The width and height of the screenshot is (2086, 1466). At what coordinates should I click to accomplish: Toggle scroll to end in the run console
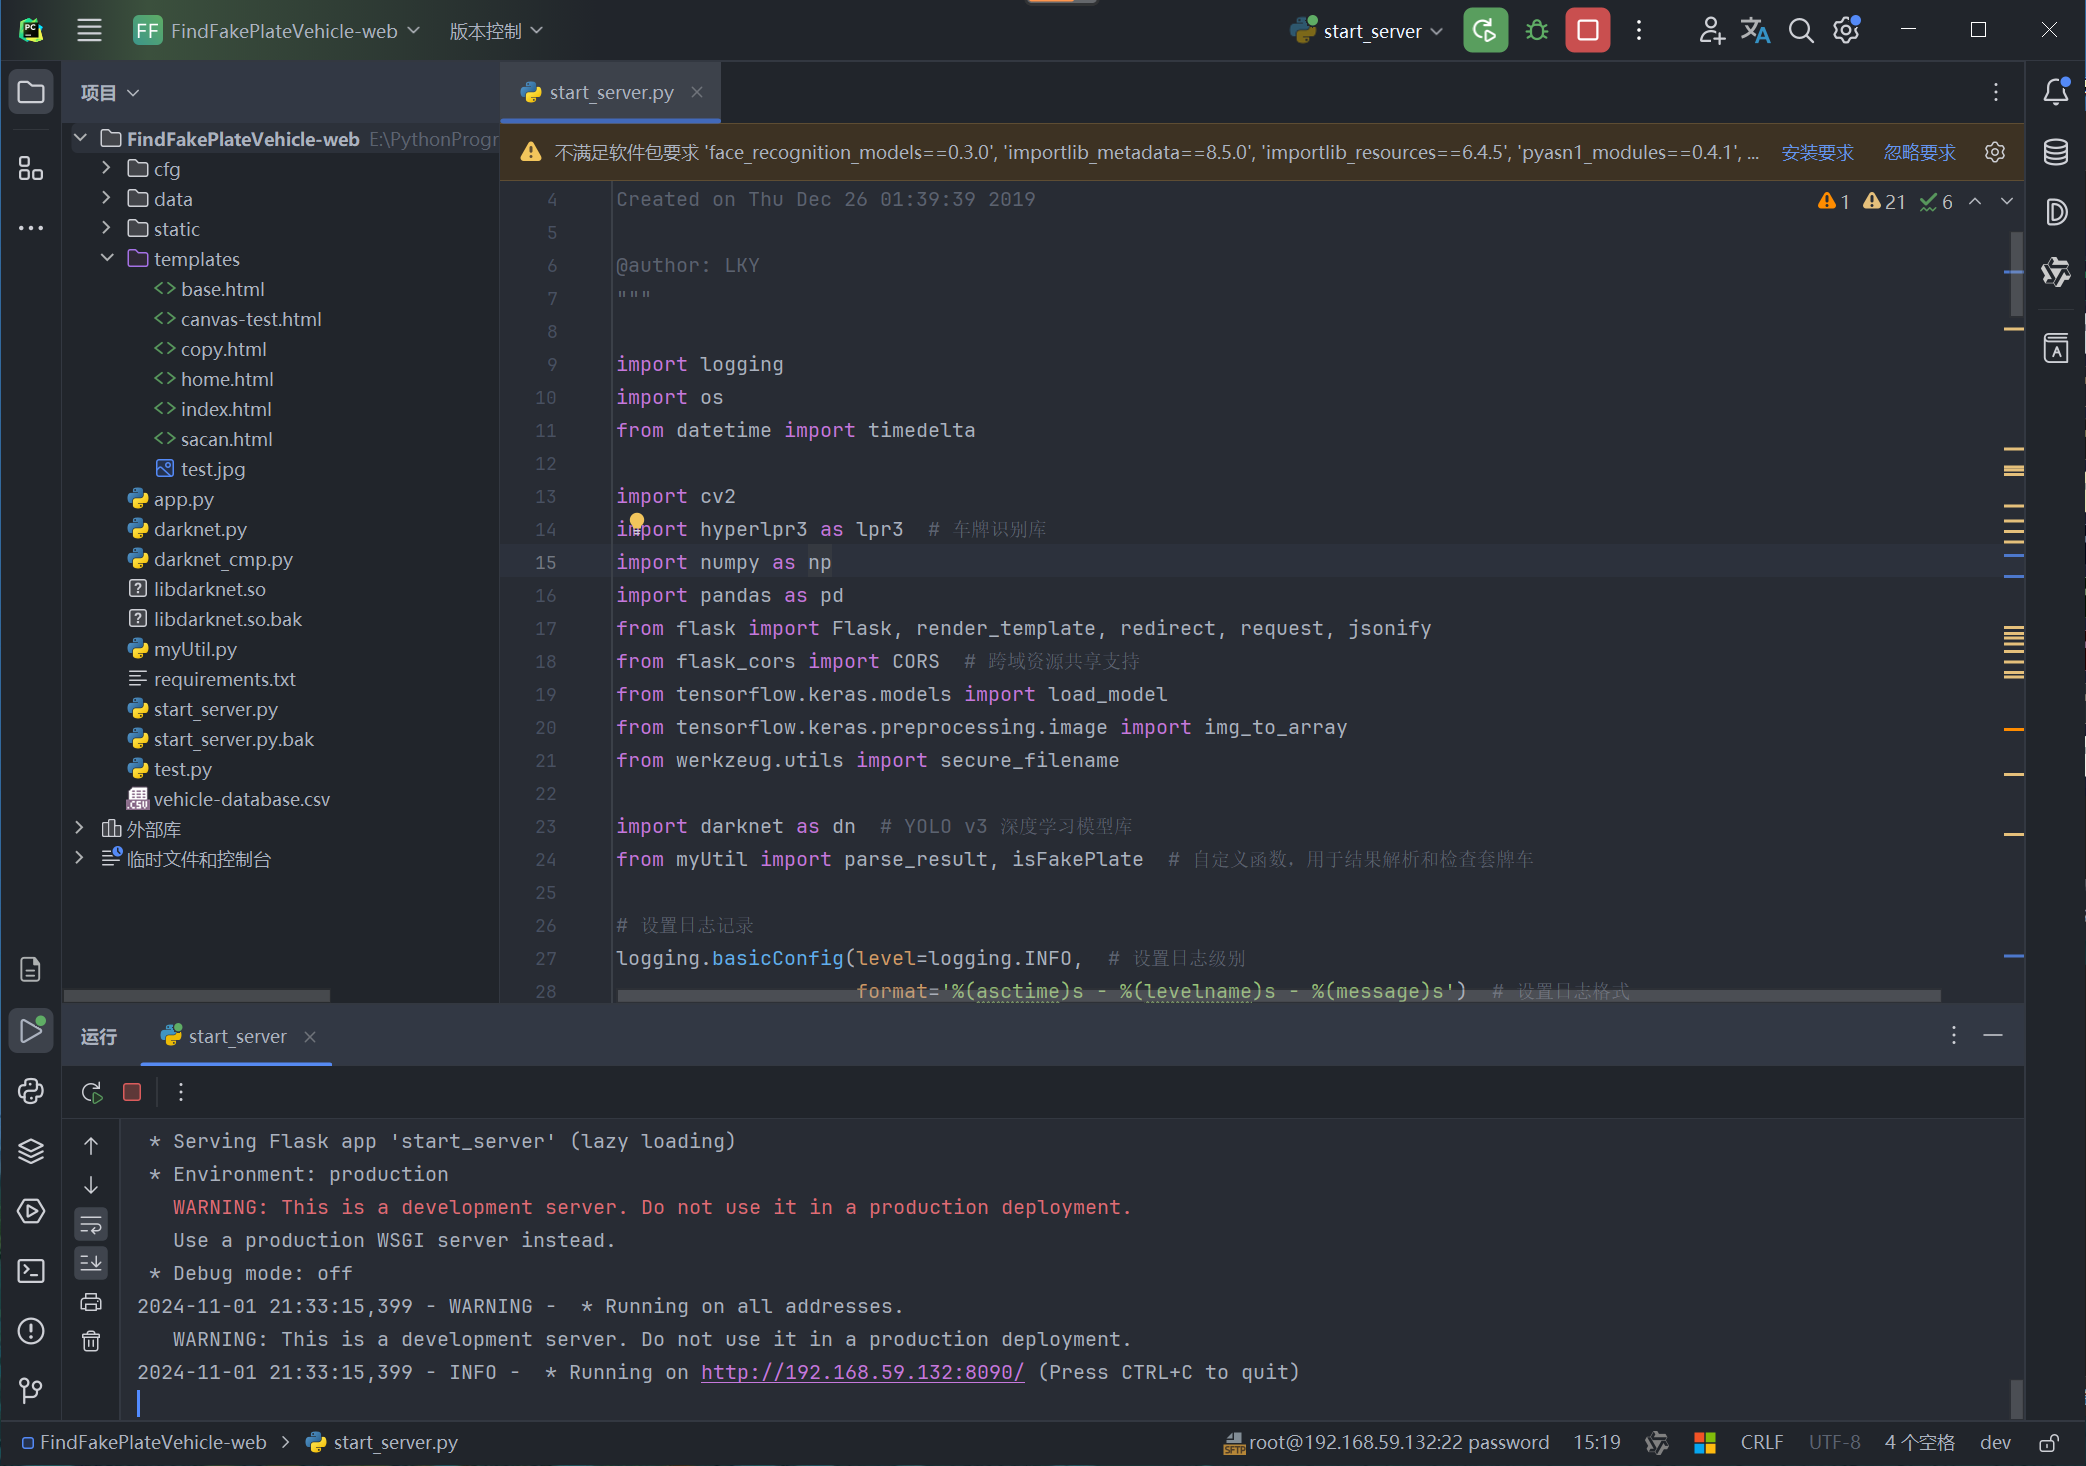(x=91, y=1263)
